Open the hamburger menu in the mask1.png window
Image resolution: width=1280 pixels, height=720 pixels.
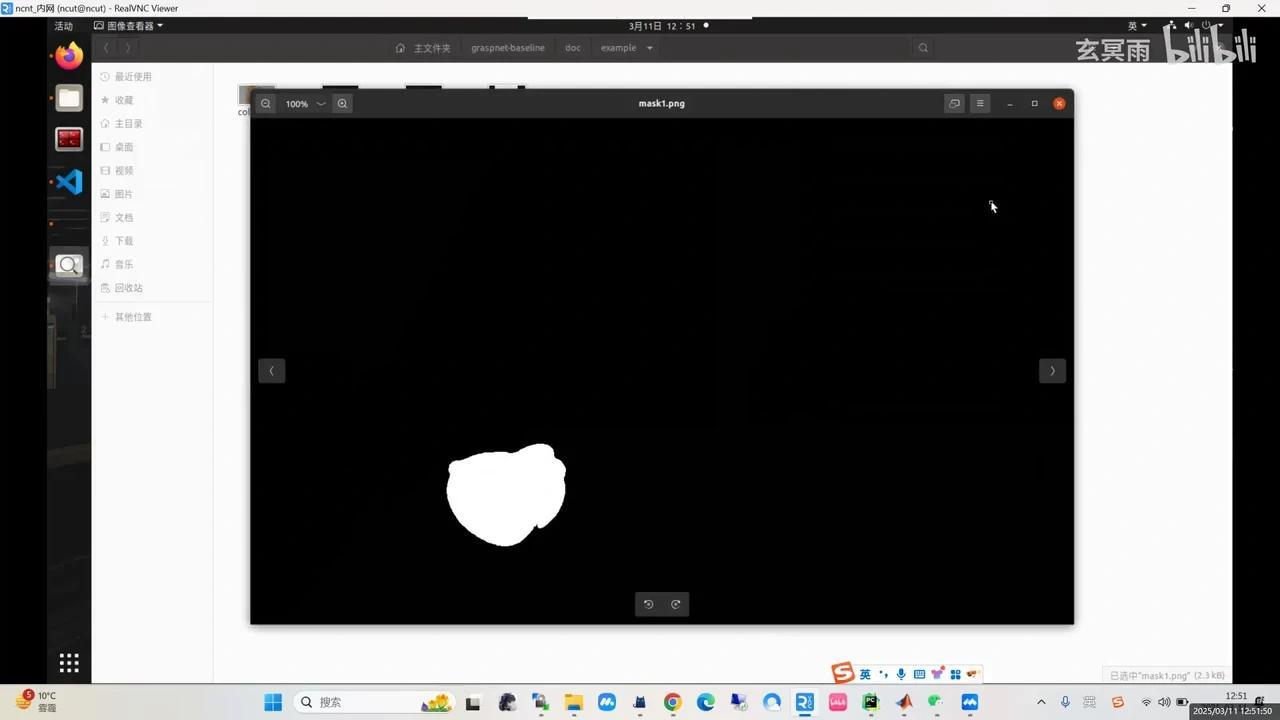pos(980,103)
